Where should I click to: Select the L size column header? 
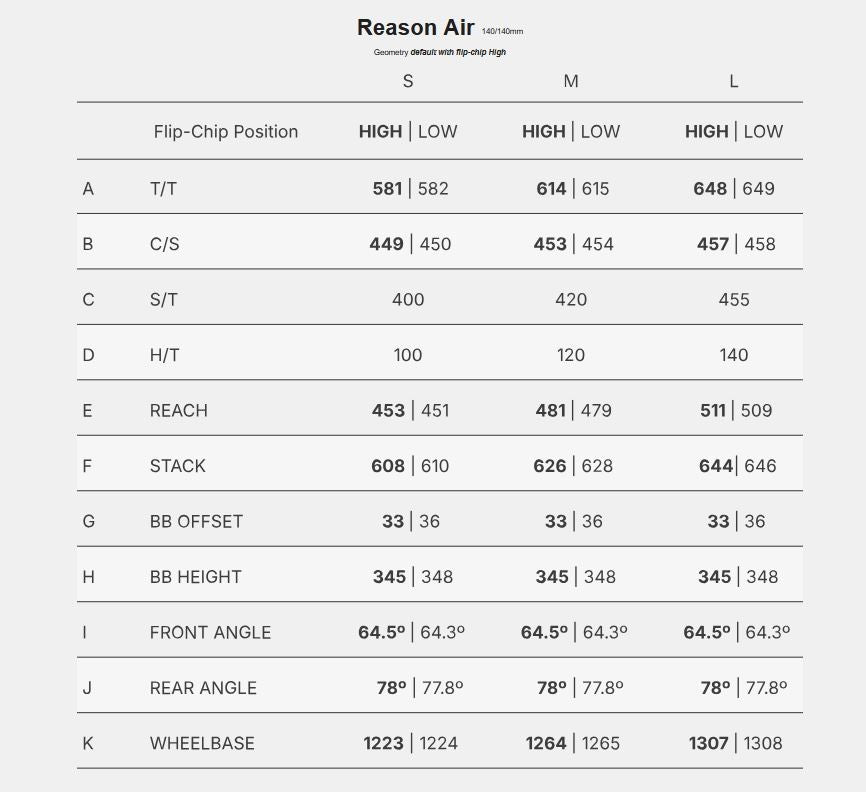(x=734, y=81)
